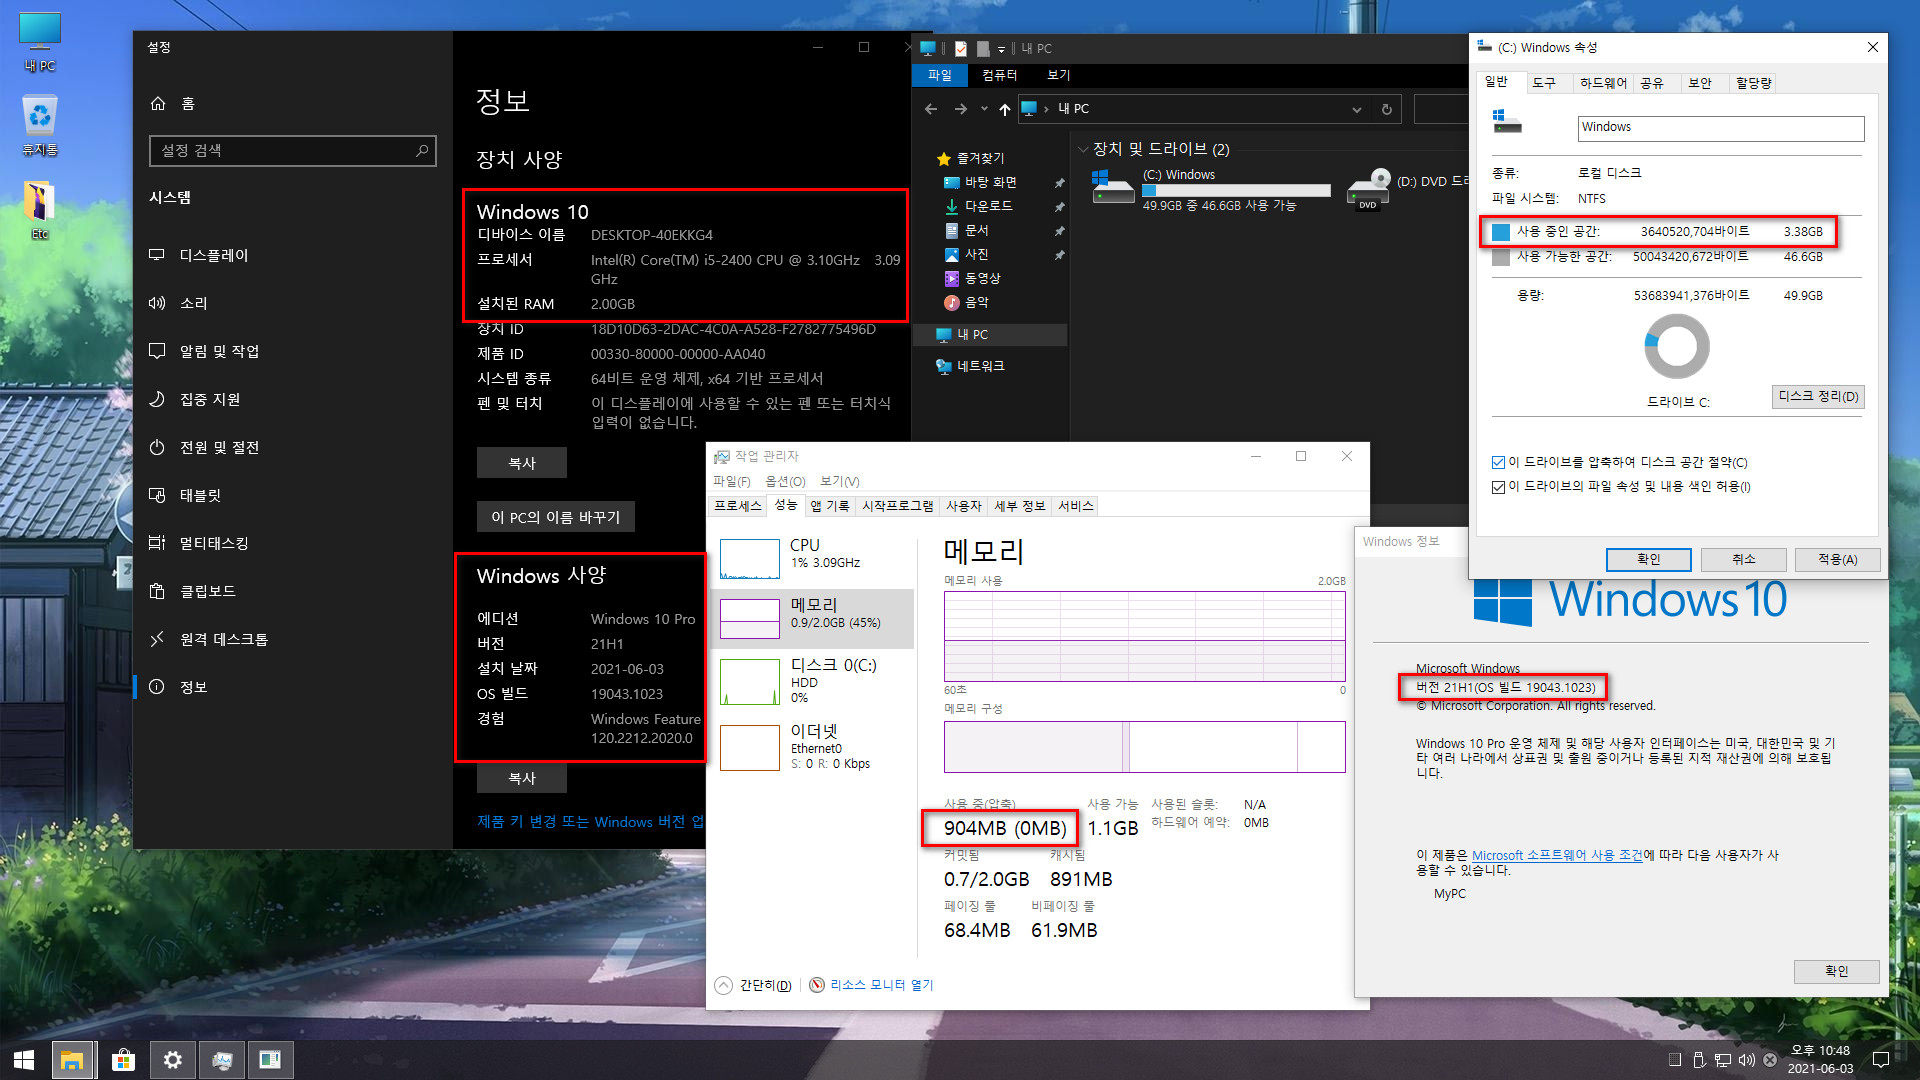Click the Explorer up-folder arrow
1920x1080 pixels.
[x=1004, y=109]
